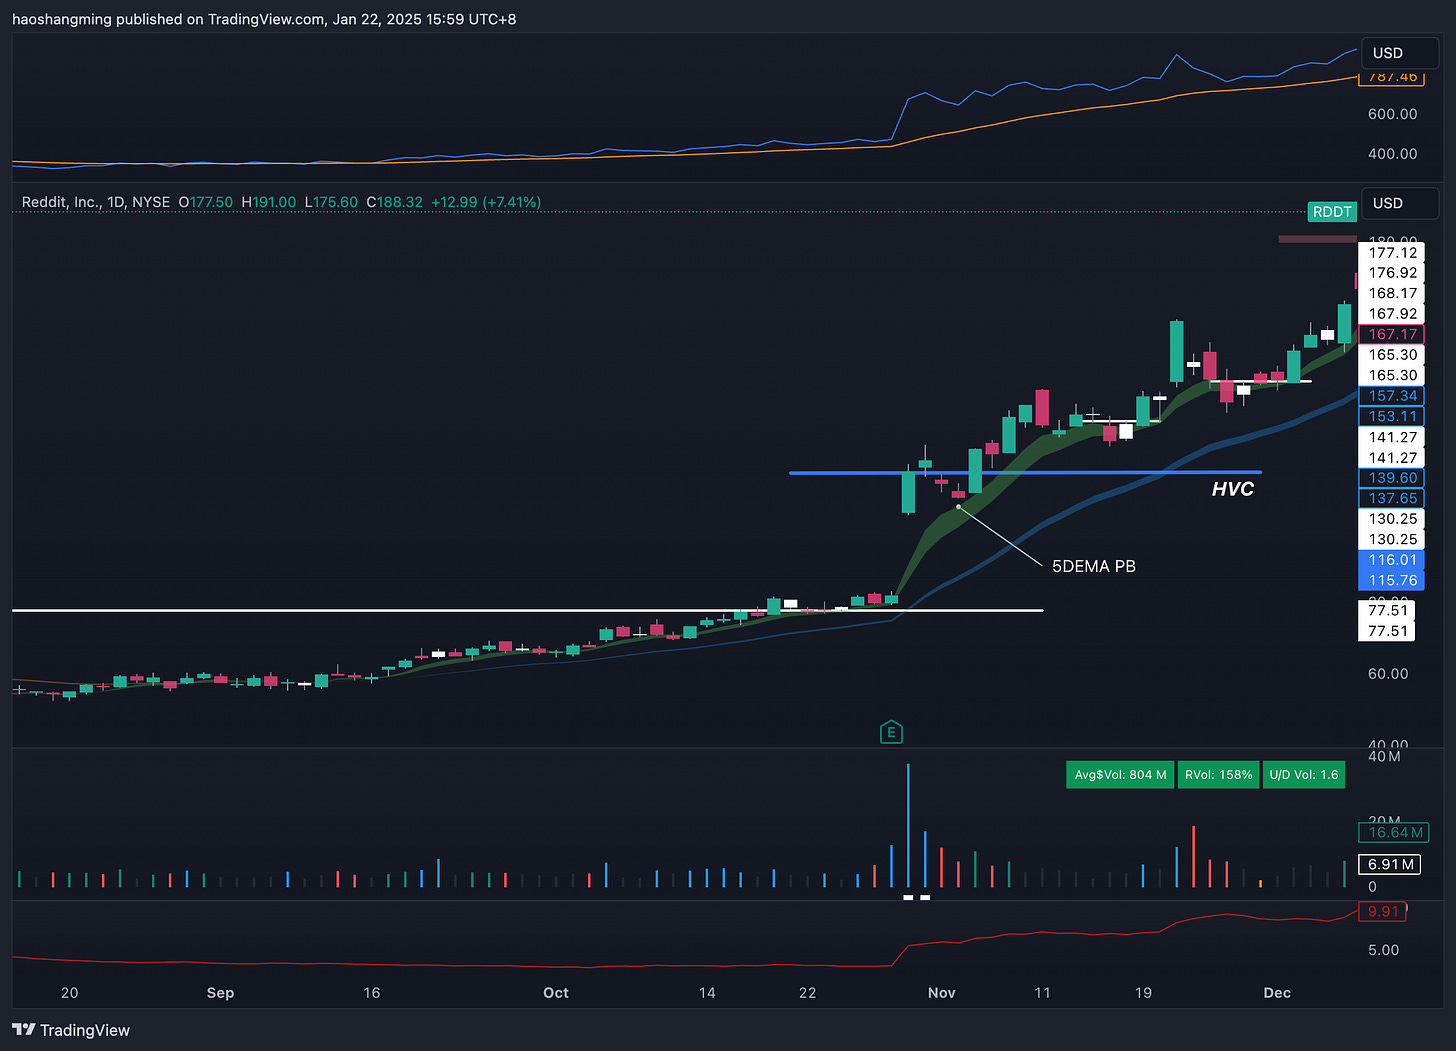Image resolution: width=1456 pixels, height=1051 pixels.
Task: Click the 168.17 price label
Action: [x=1392, y=294]
